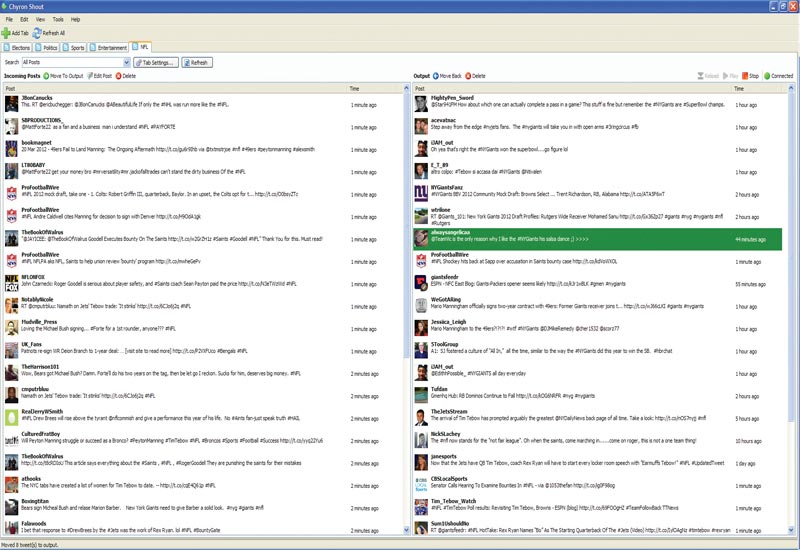Viewport: 800px width, 550px height.
Task: Click the NFLonFOX avatar in incoming posts
Action: 12,284
